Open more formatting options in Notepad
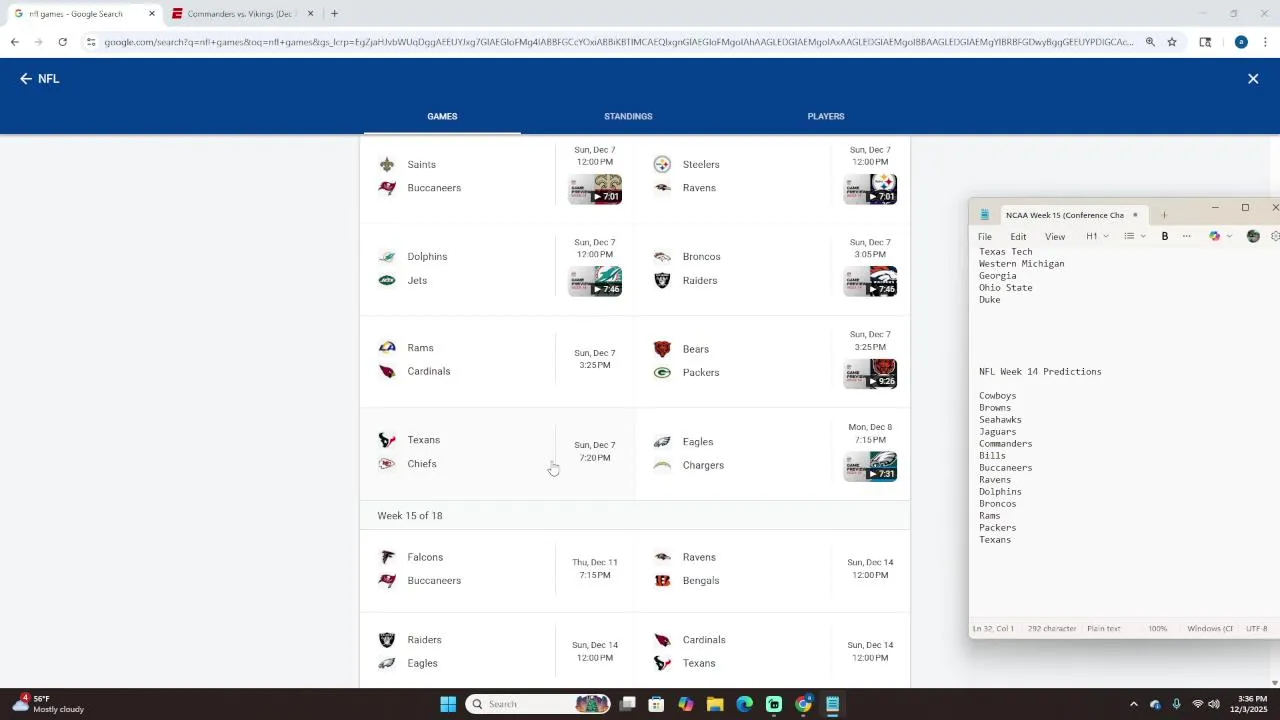 (x=1187, y=237)
